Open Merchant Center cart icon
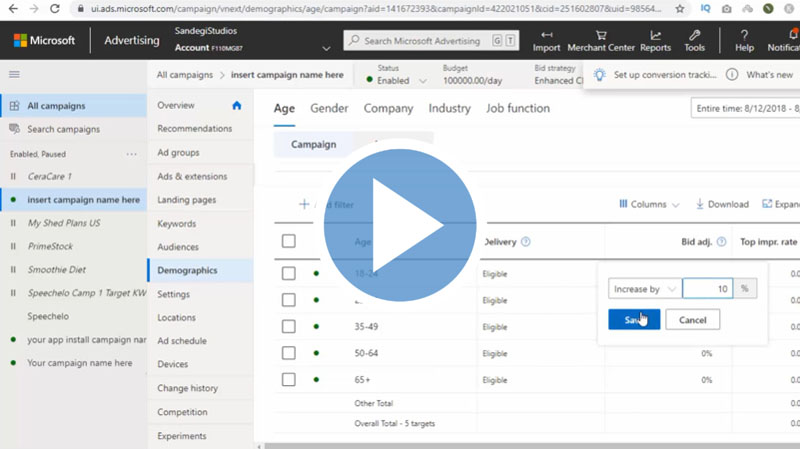Screen dimensions: 800x449 [601, 35]
